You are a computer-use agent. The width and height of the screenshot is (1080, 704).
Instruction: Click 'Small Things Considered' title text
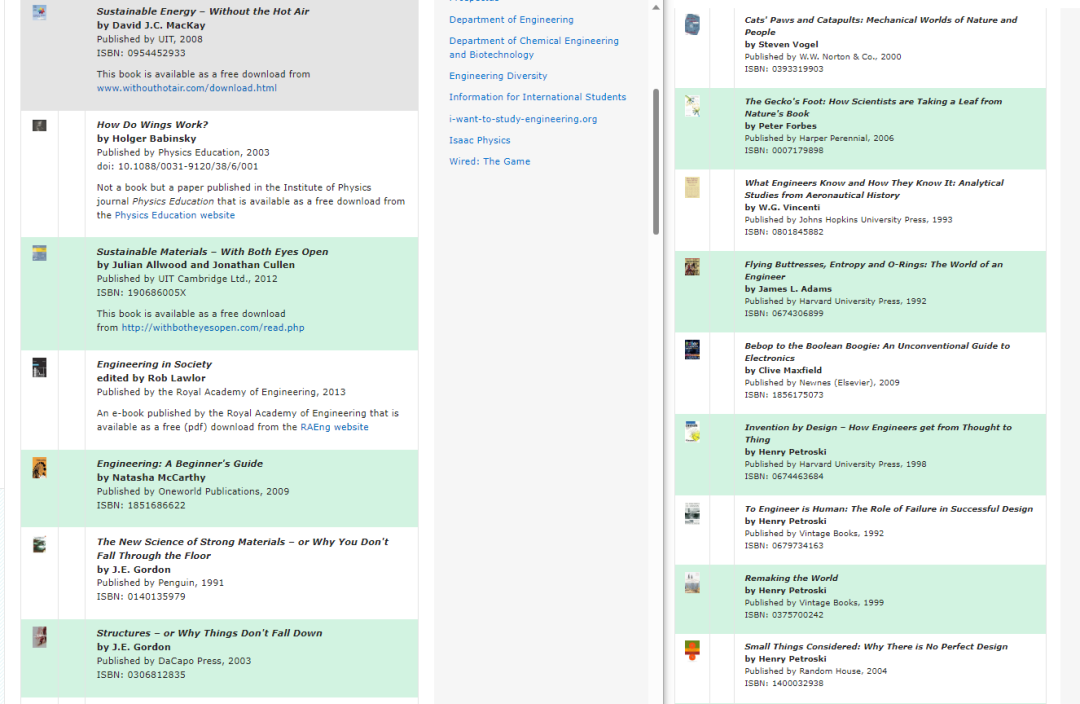coord(875,647)
